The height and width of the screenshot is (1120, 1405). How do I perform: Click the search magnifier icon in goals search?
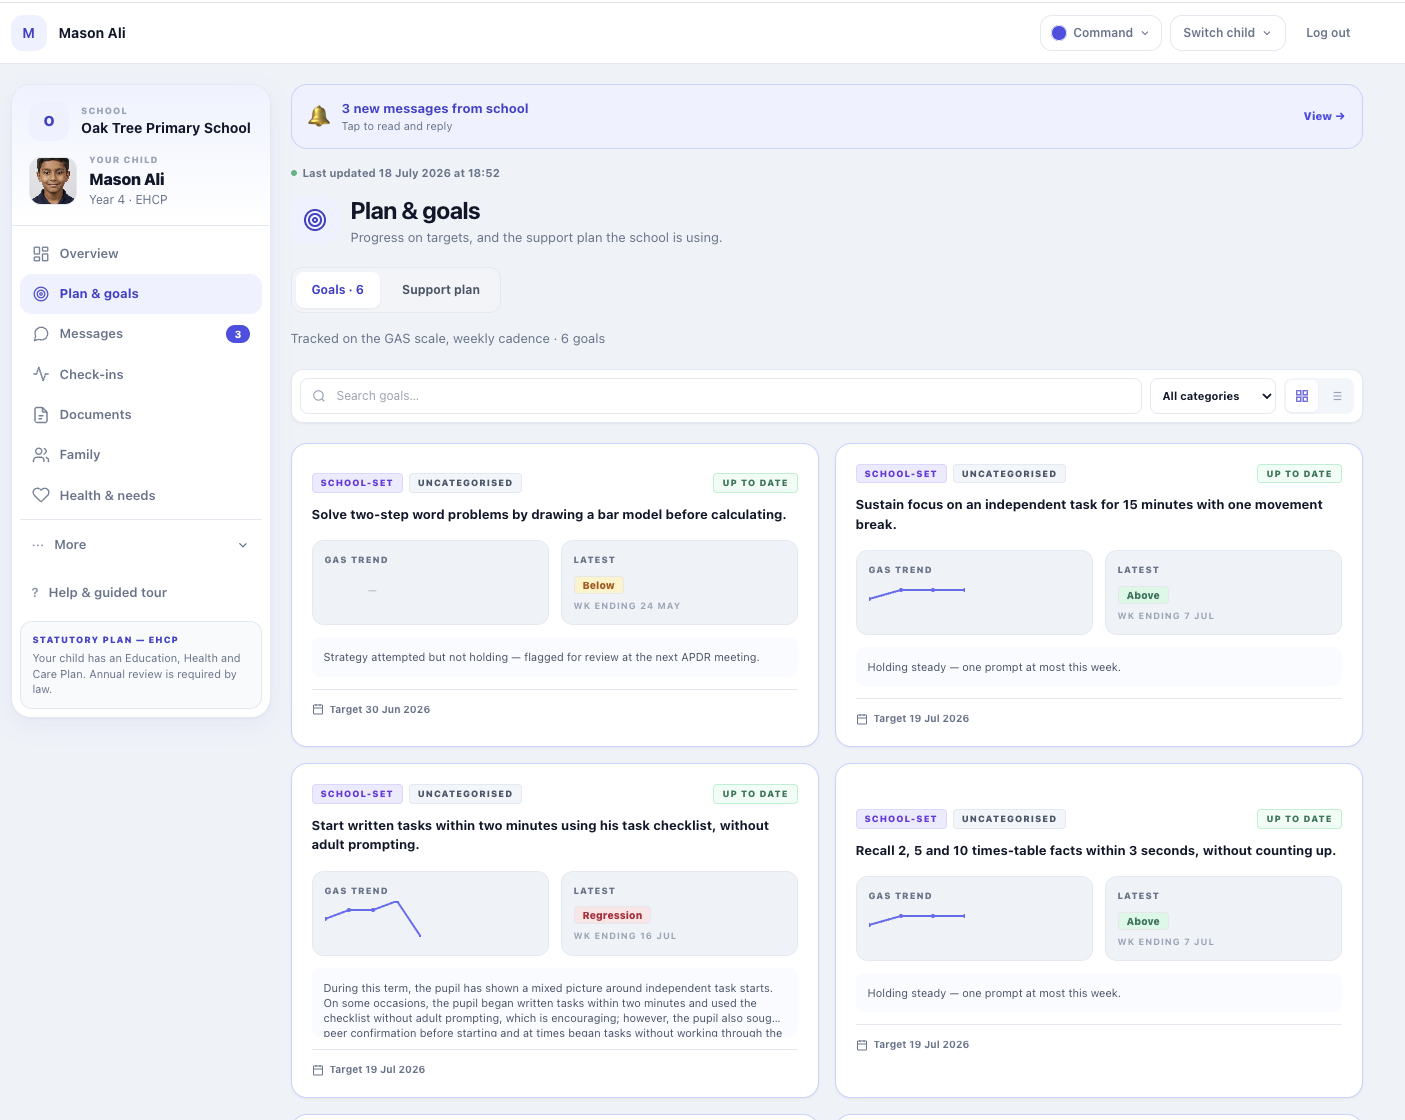319,396
